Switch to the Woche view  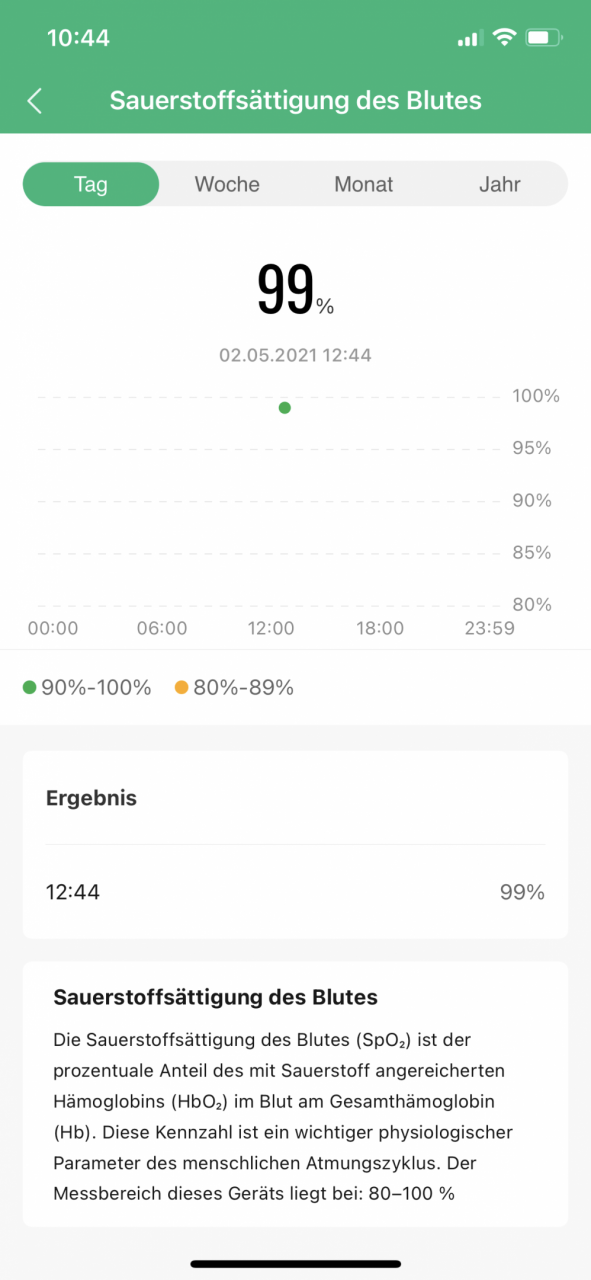tap(227, 184)
